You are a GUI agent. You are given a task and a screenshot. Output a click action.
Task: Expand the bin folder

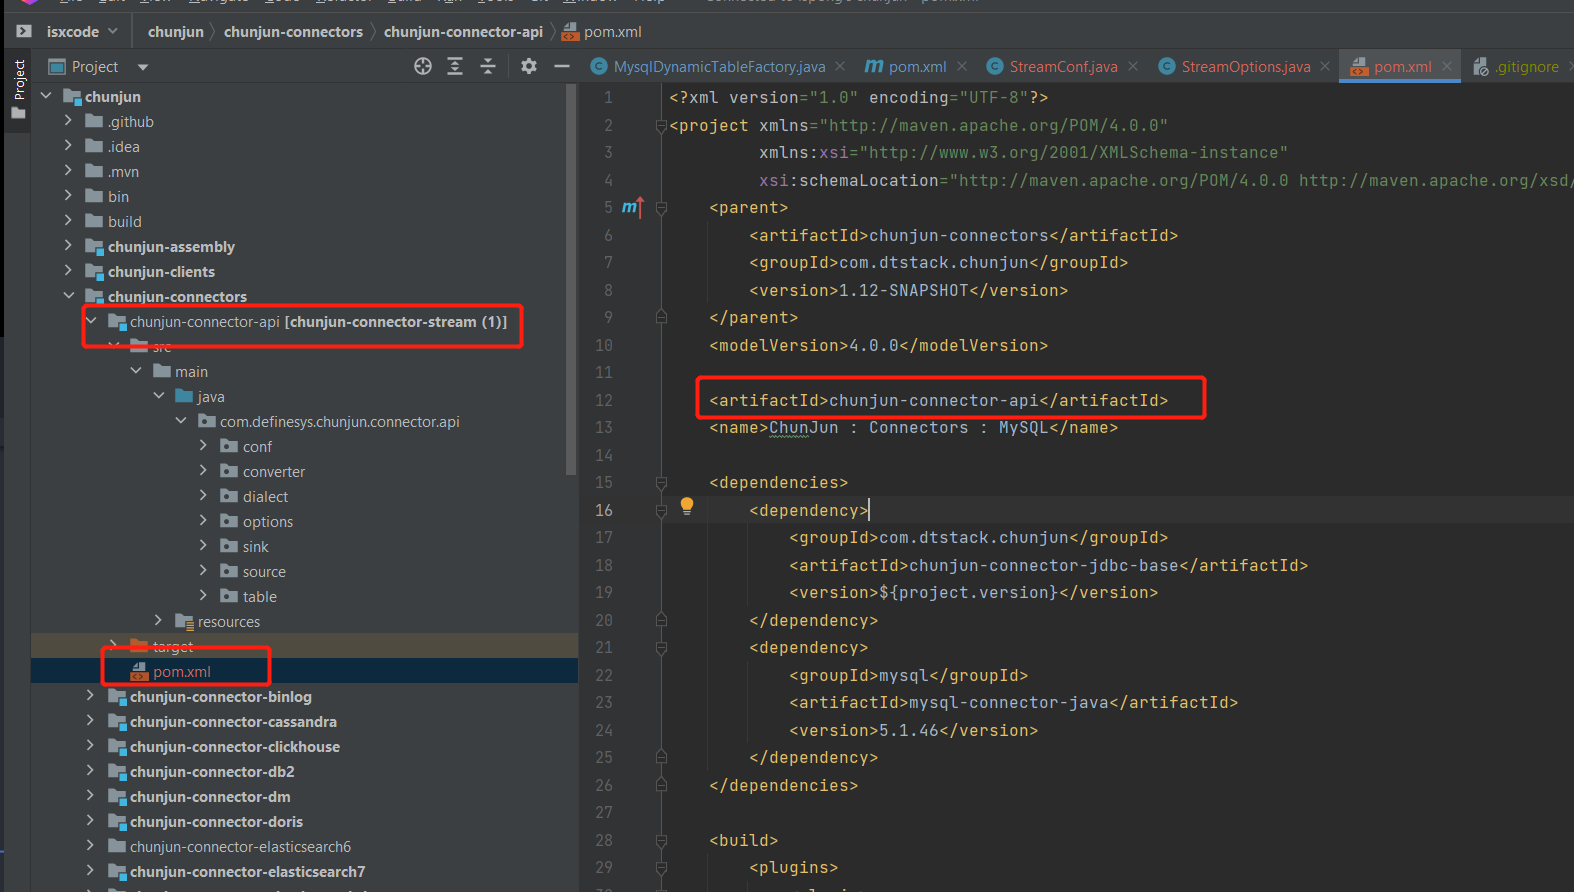click(68, 195)
